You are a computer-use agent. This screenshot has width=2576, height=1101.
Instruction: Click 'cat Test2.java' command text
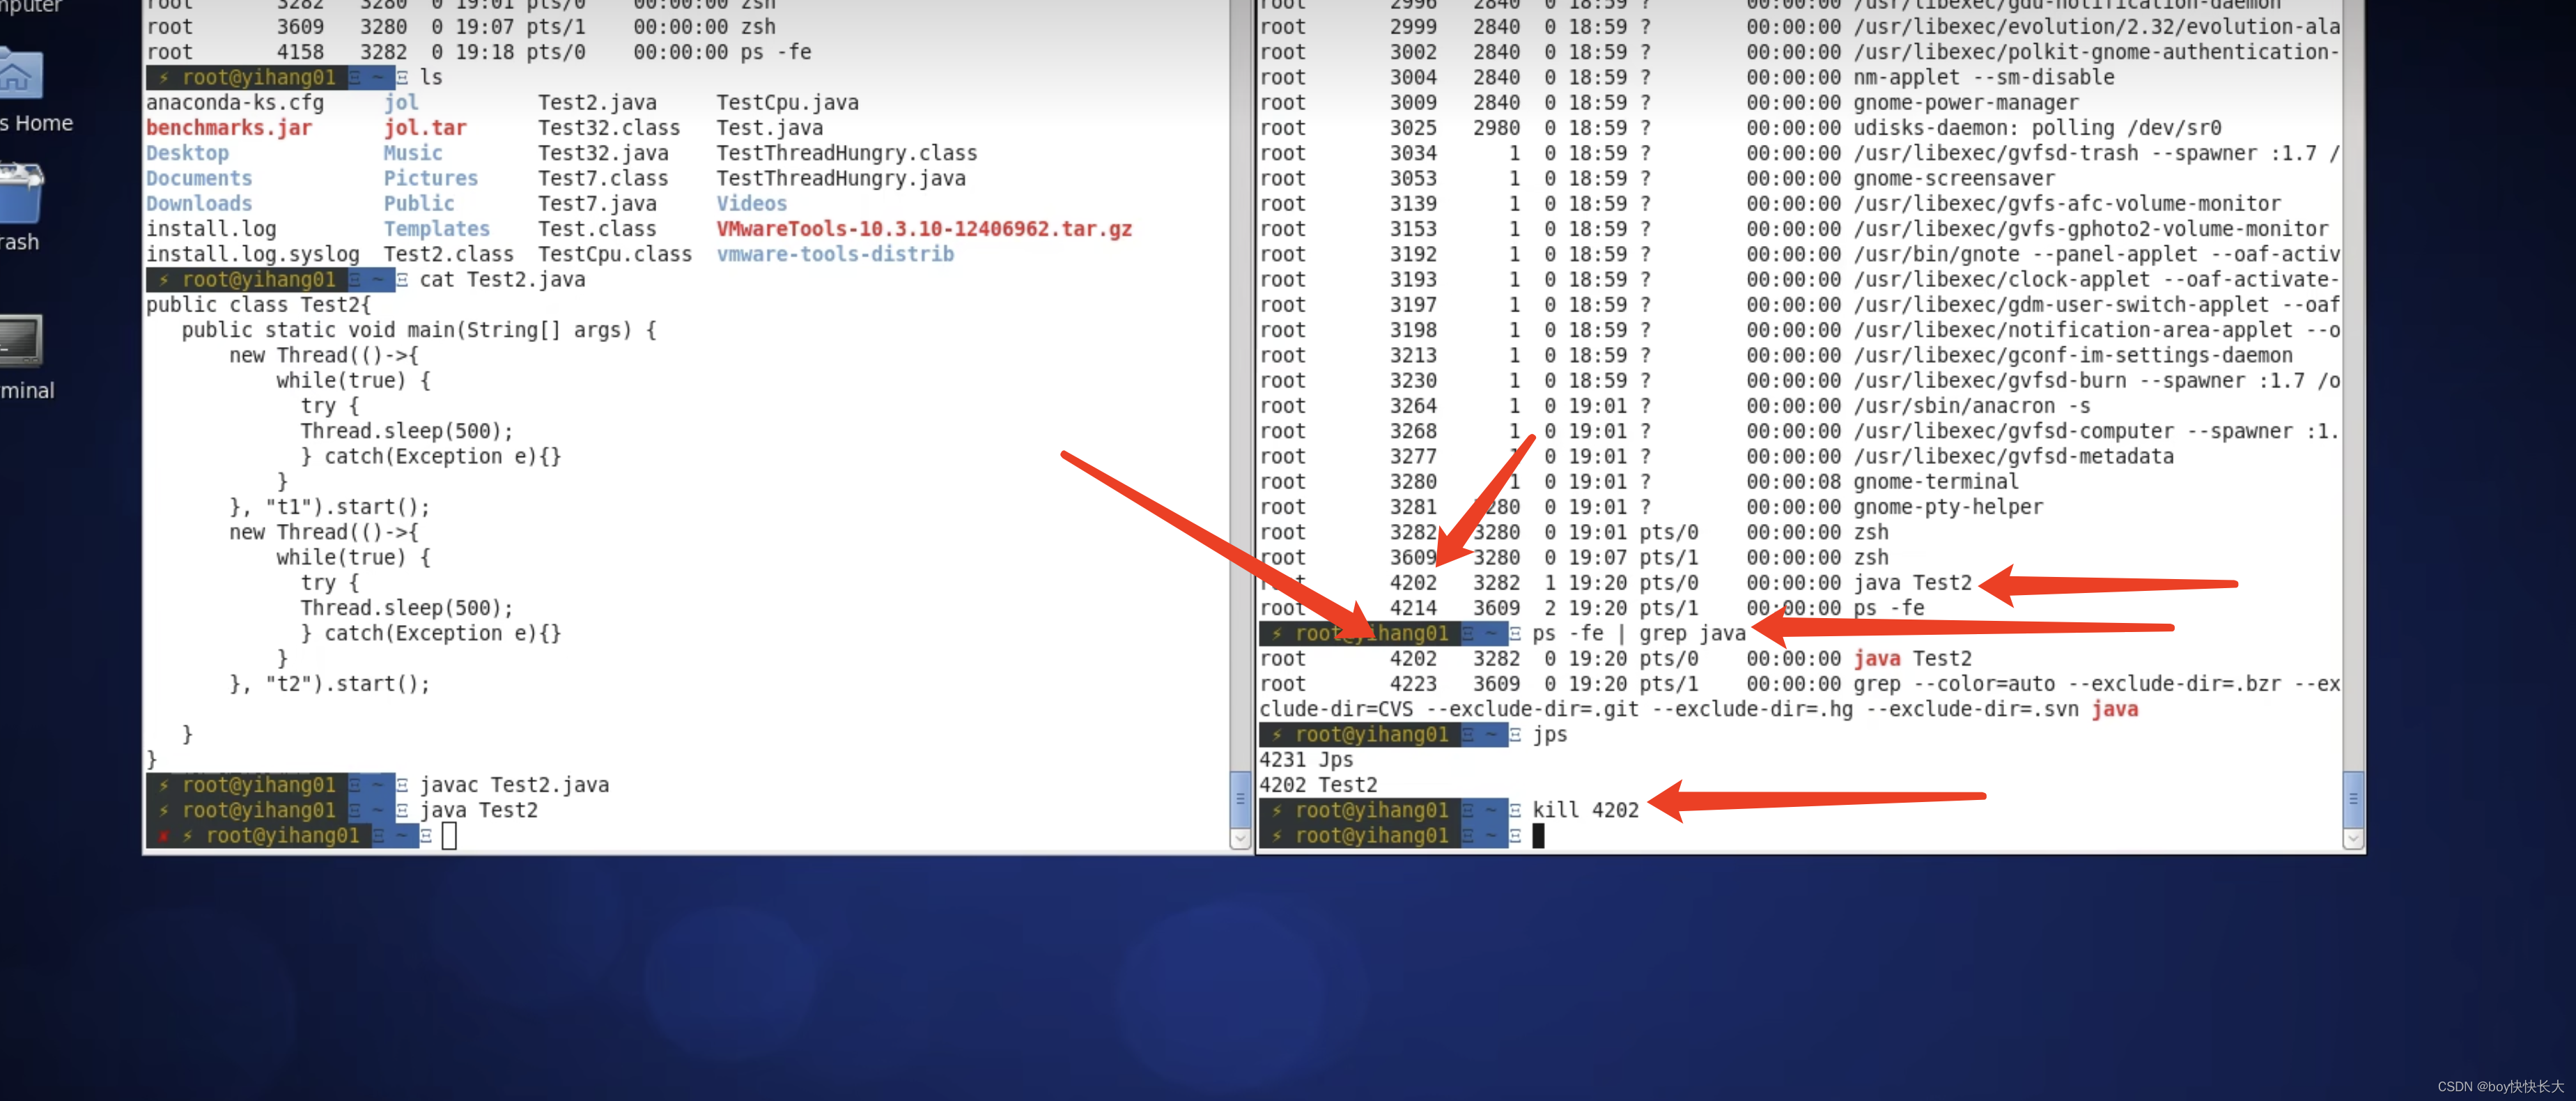tap(502, 280)
